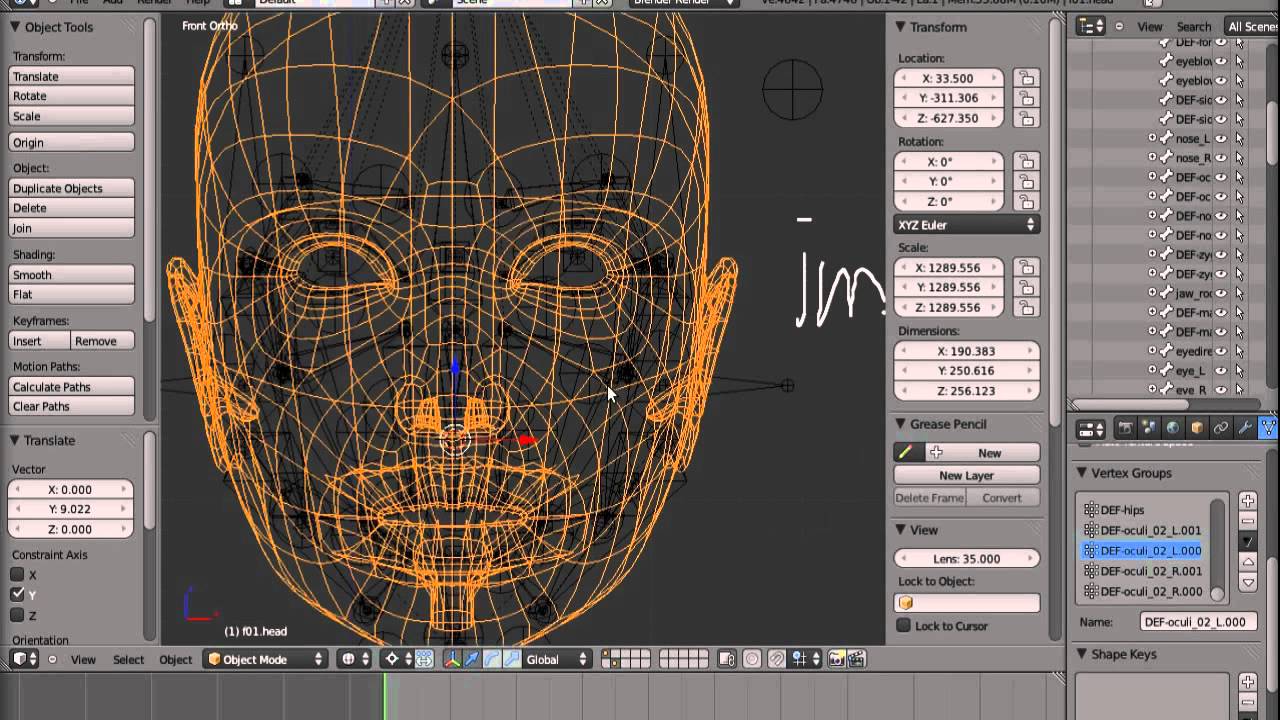Open the Modifiers wrench properties icon

1245,428
